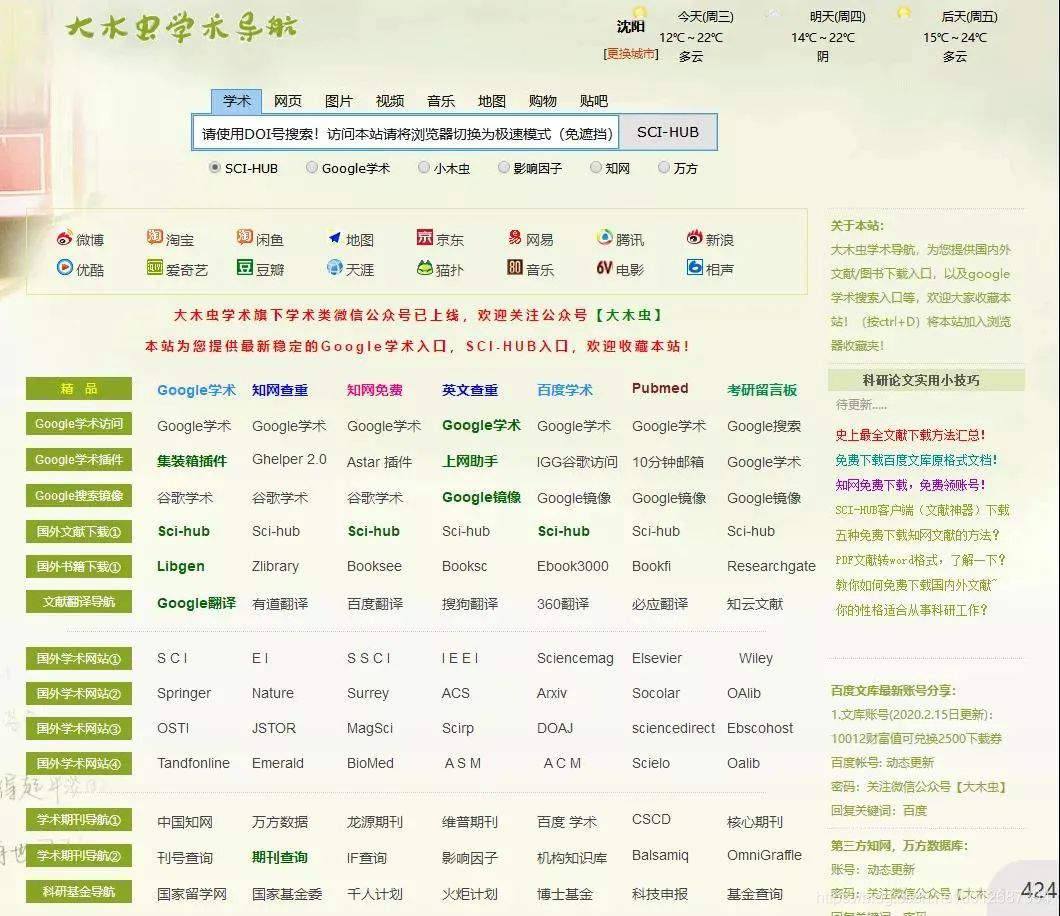Click the Springer link
Screen dimensions: 1060x916
pyautogui.click(x=184, y=693)
